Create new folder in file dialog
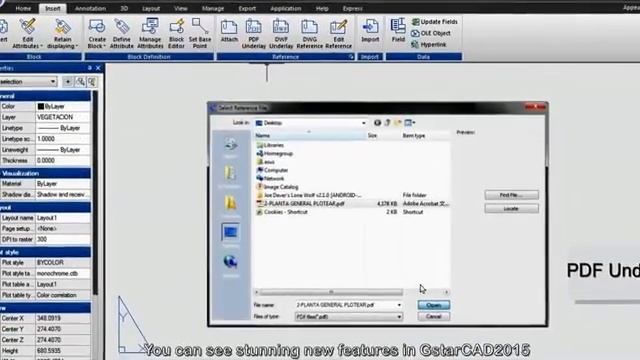The height and width of the screenshot is (360, 640). click(x=398, y=122)
